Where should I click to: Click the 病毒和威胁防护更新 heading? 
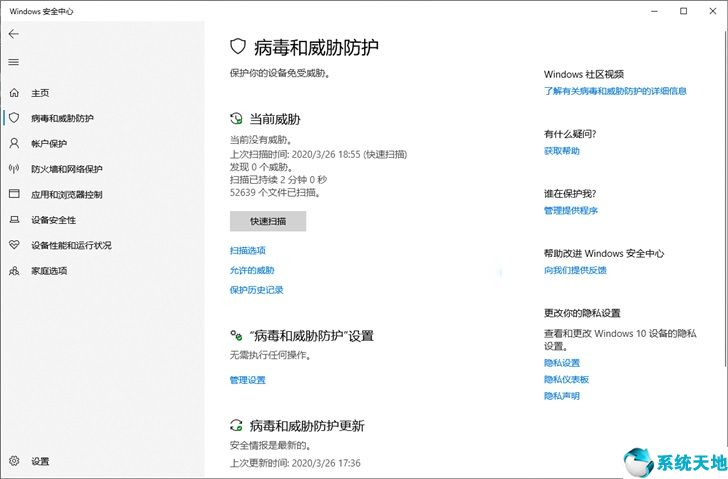coord(307,426)
